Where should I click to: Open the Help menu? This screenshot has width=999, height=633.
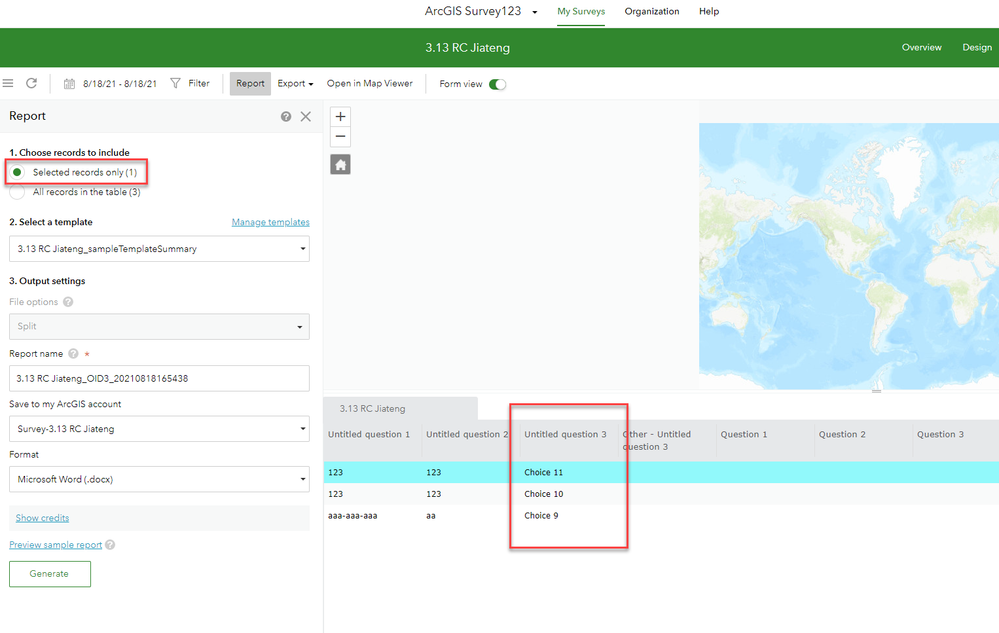pyautogui.click(x=709, y=11)
